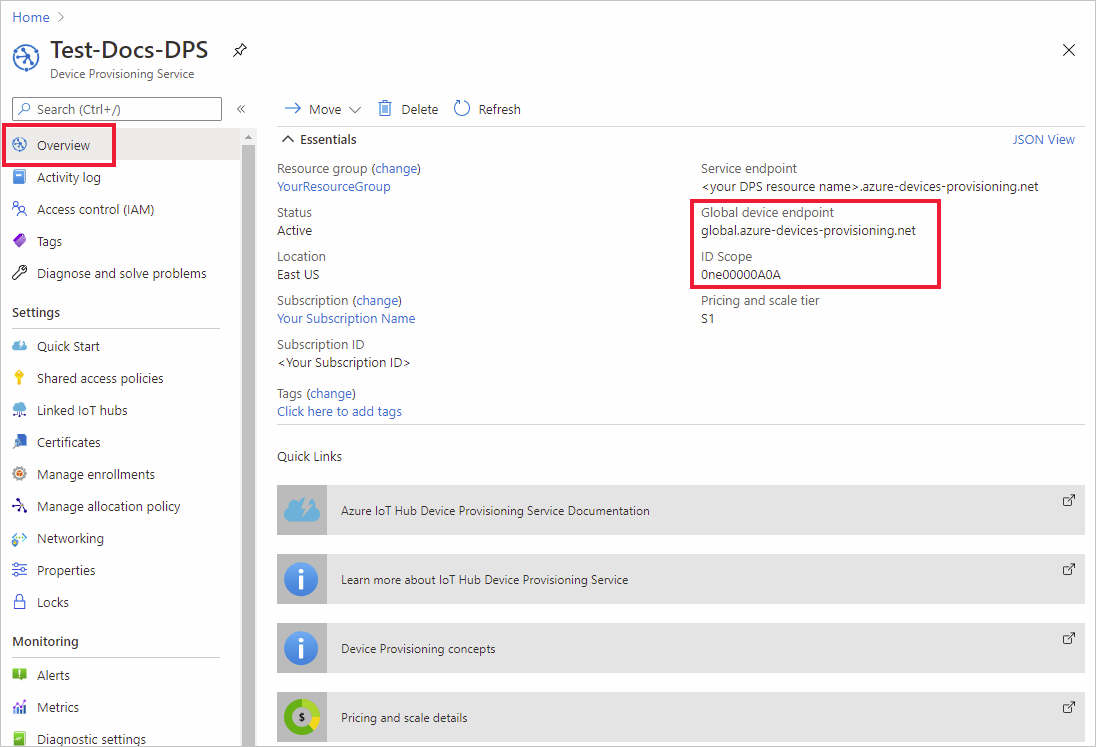This screenshot has height=747, width=1096.
Task: Select the Service endpoint value text
Action: pyautogui.click(x=870, y=187)
